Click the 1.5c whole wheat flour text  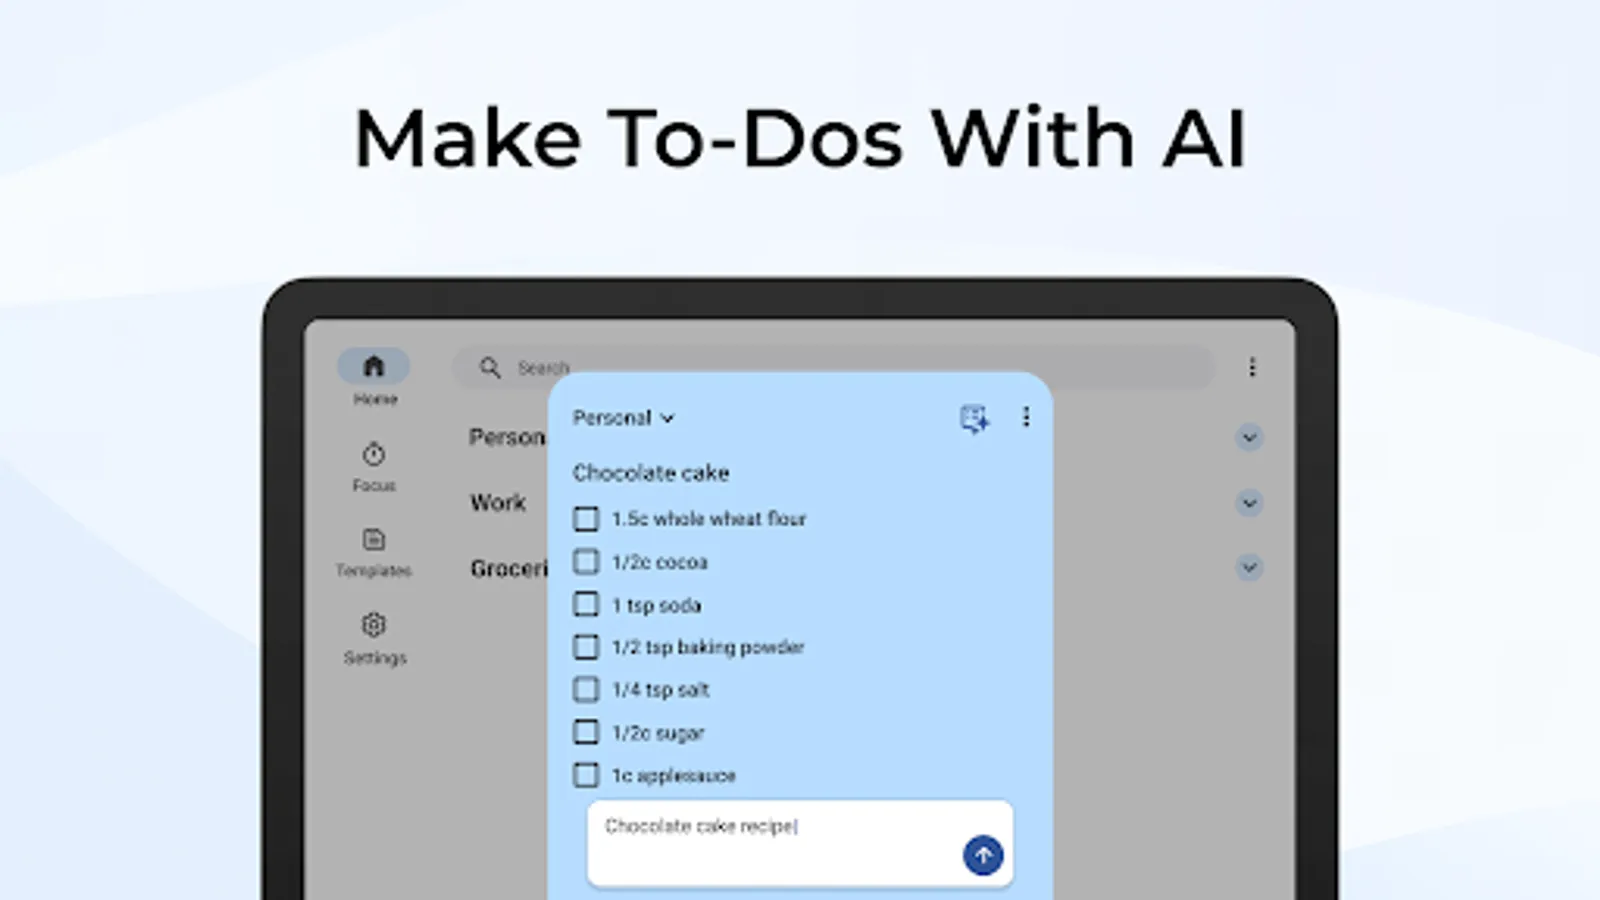click(x=709, y=519)
